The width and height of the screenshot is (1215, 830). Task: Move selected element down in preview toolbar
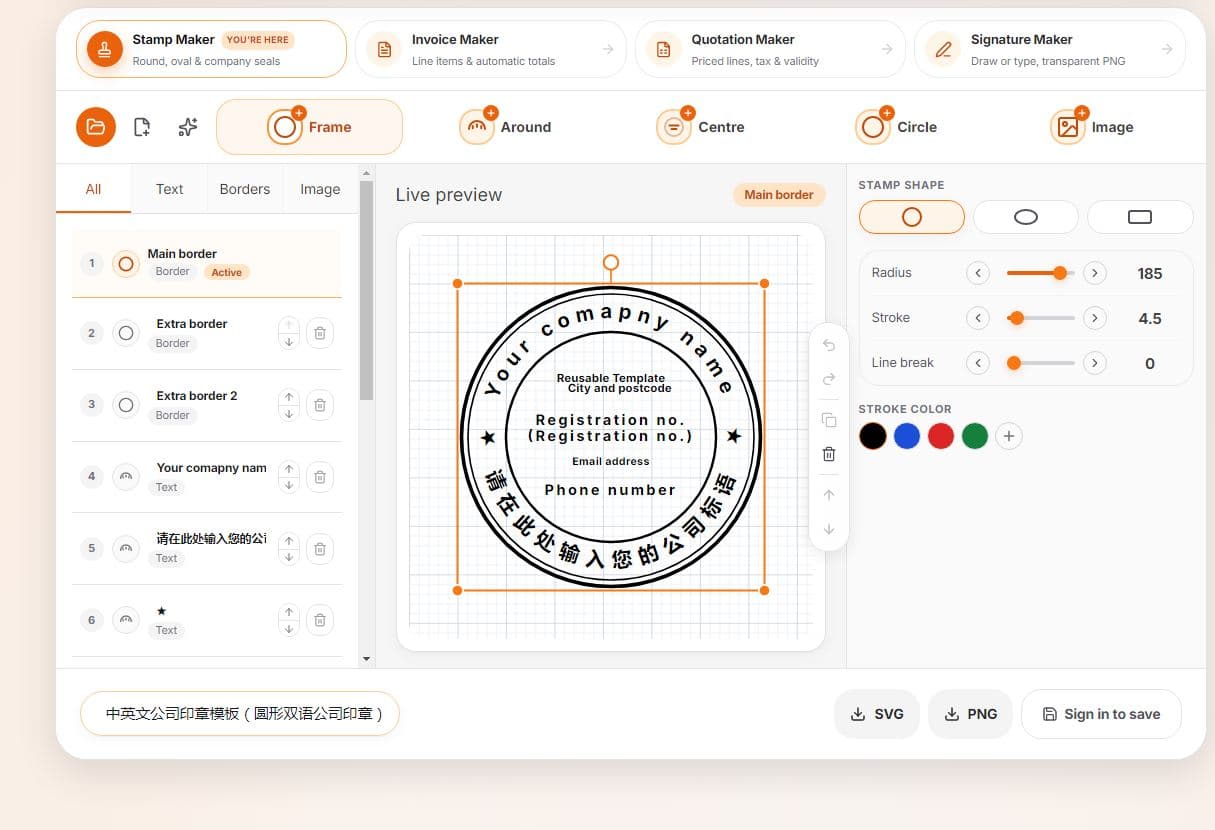click(829, 529)
